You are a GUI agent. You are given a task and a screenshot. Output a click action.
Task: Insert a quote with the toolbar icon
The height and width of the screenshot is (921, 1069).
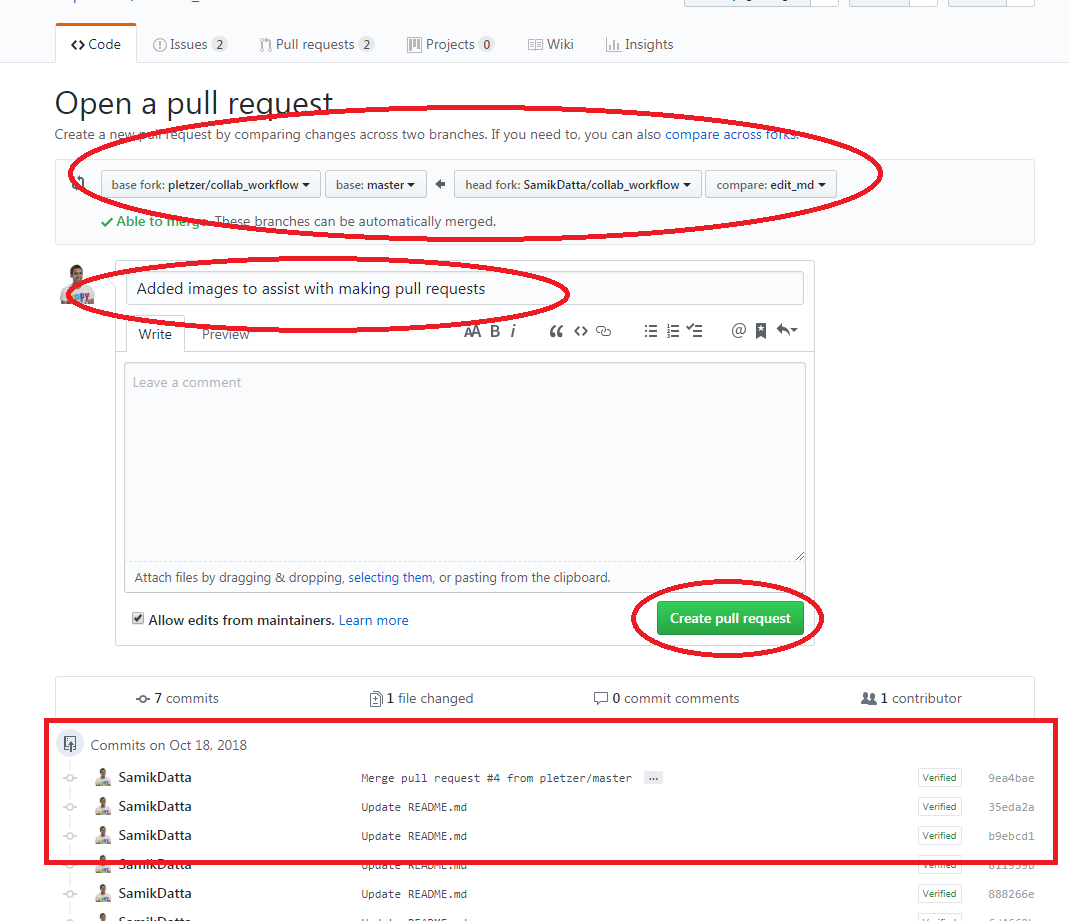[x=556, y=331]
